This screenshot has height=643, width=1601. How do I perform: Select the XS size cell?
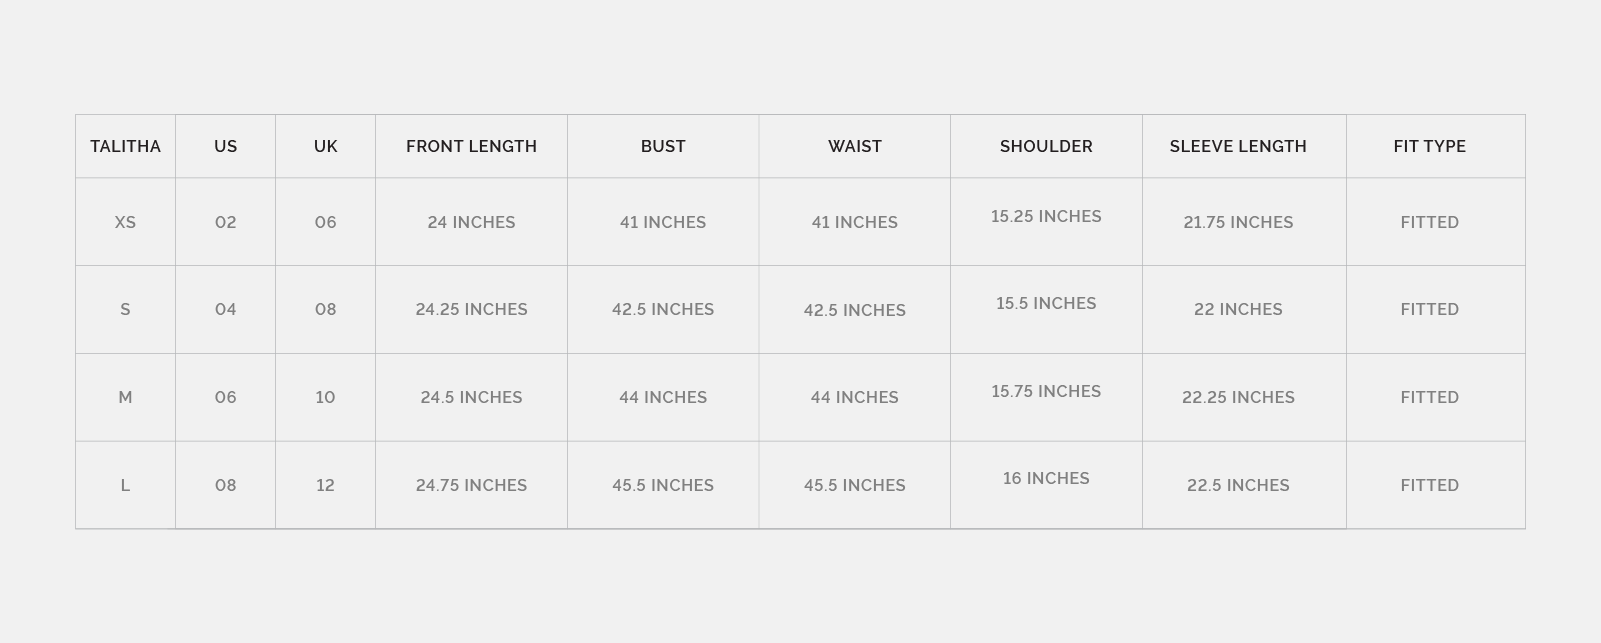(x=125, y=223)
